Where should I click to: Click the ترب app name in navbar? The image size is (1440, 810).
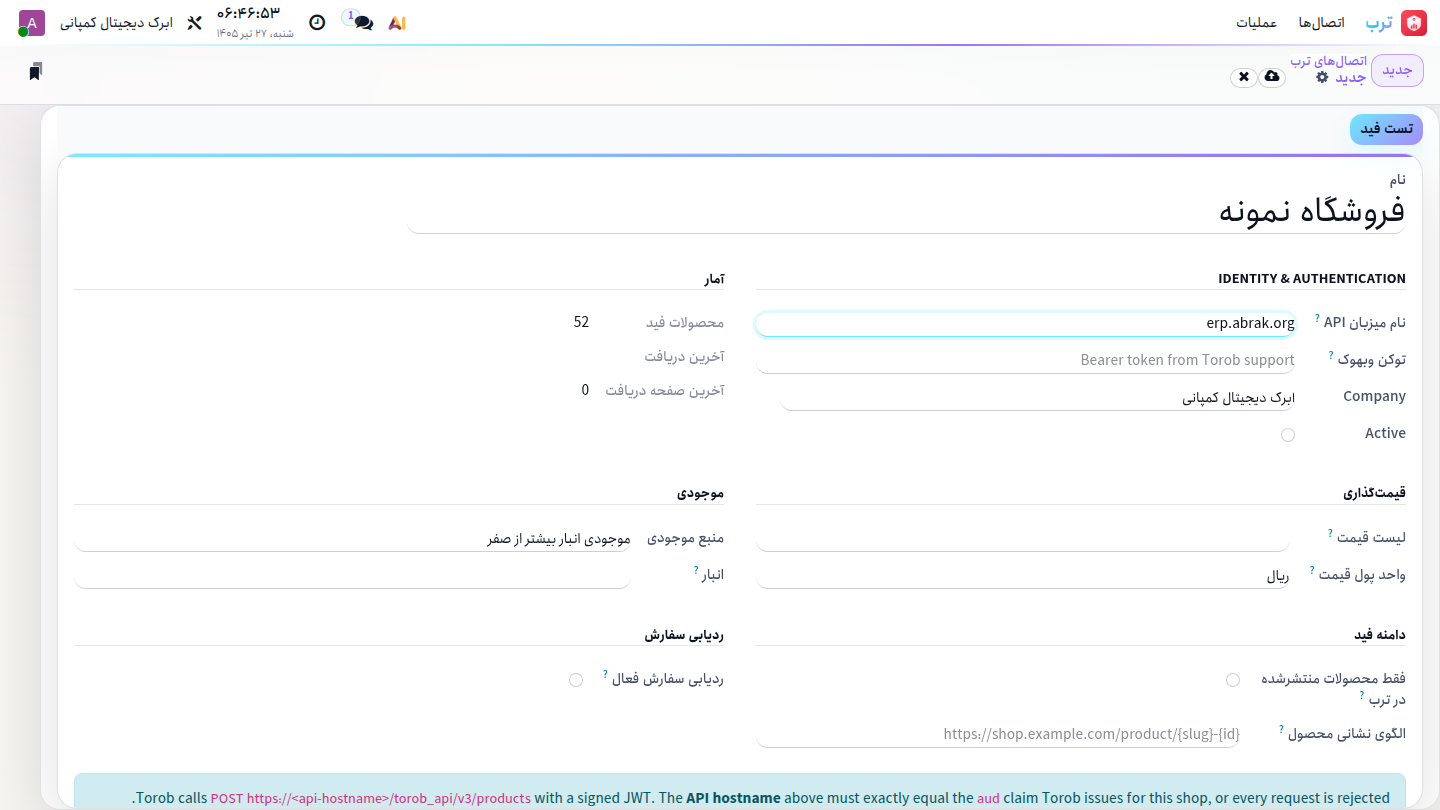pos(1379,22)
